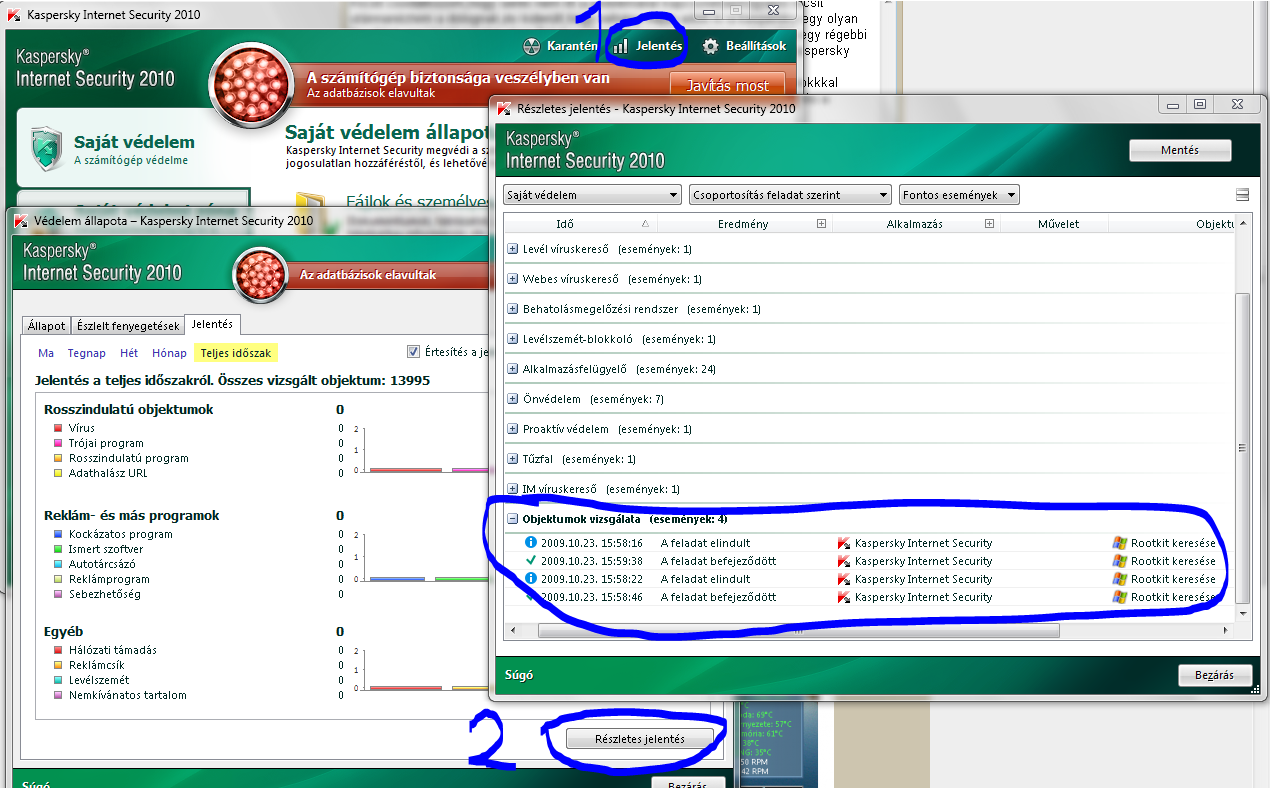This screenshot has width=1270, height=788.
Task: Expand Alkalmazásfelügyelő events group
Action: (x=513, y=369)
